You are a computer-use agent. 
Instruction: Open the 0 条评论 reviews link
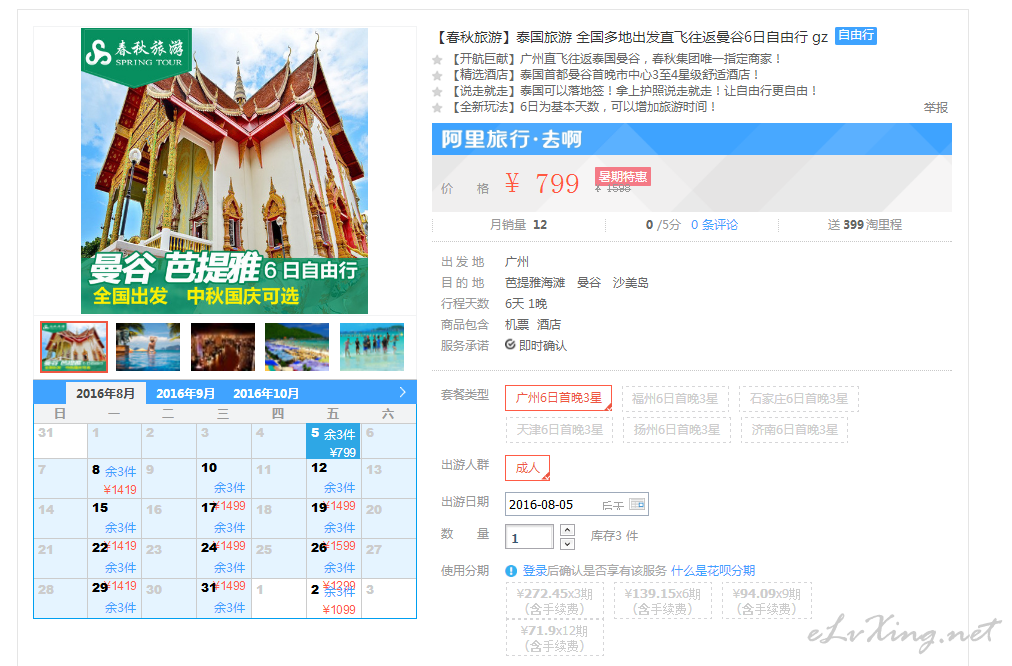click(x=714, y=225)
